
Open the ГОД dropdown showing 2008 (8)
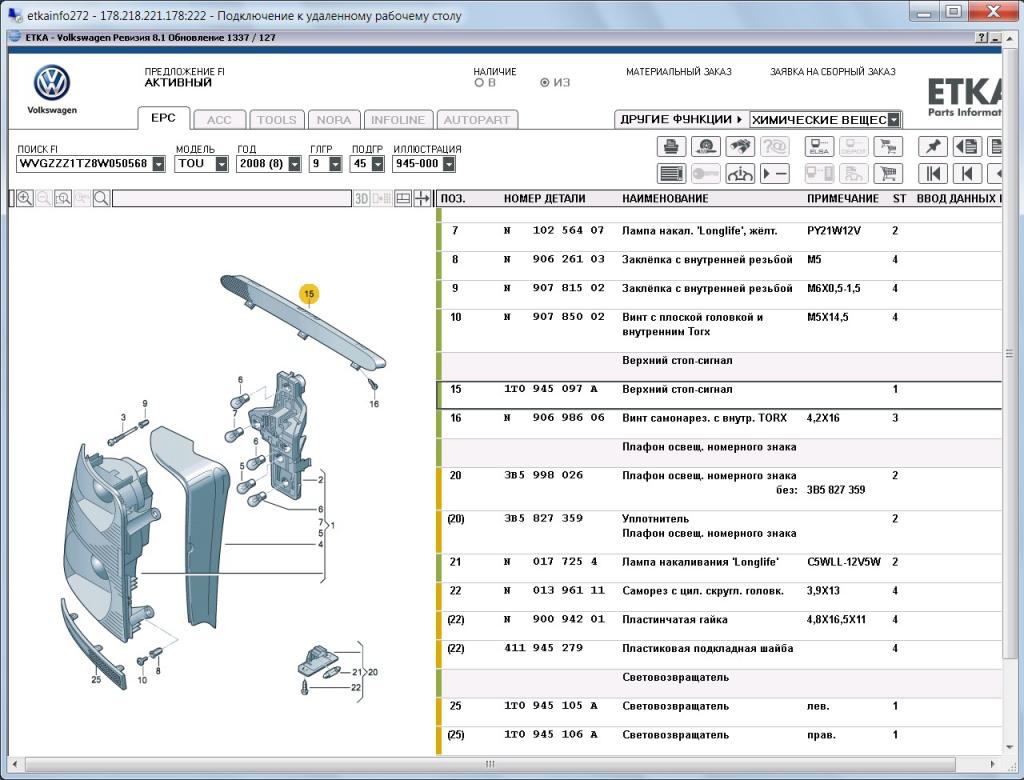pos(295,164)
